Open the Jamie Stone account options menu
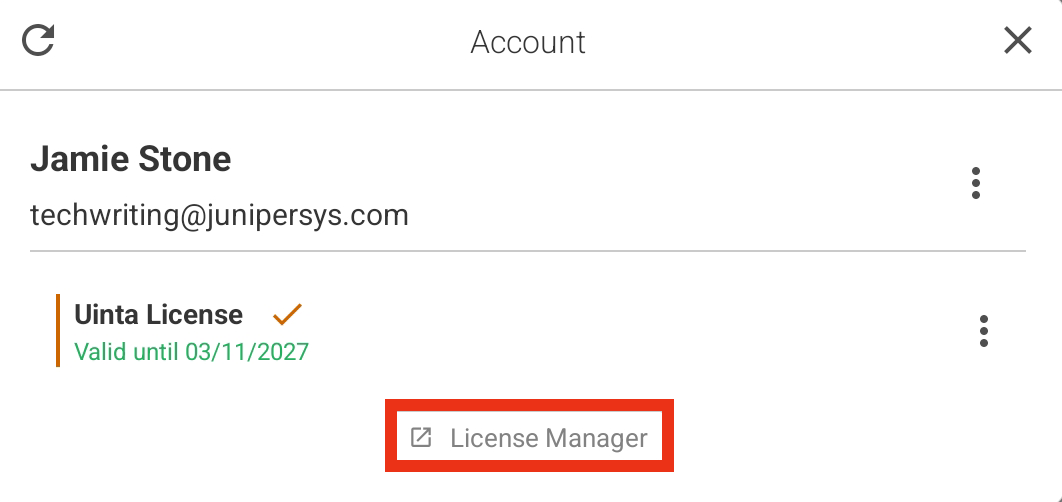This screenshot has width=1062, height=502. click(975, 183)
